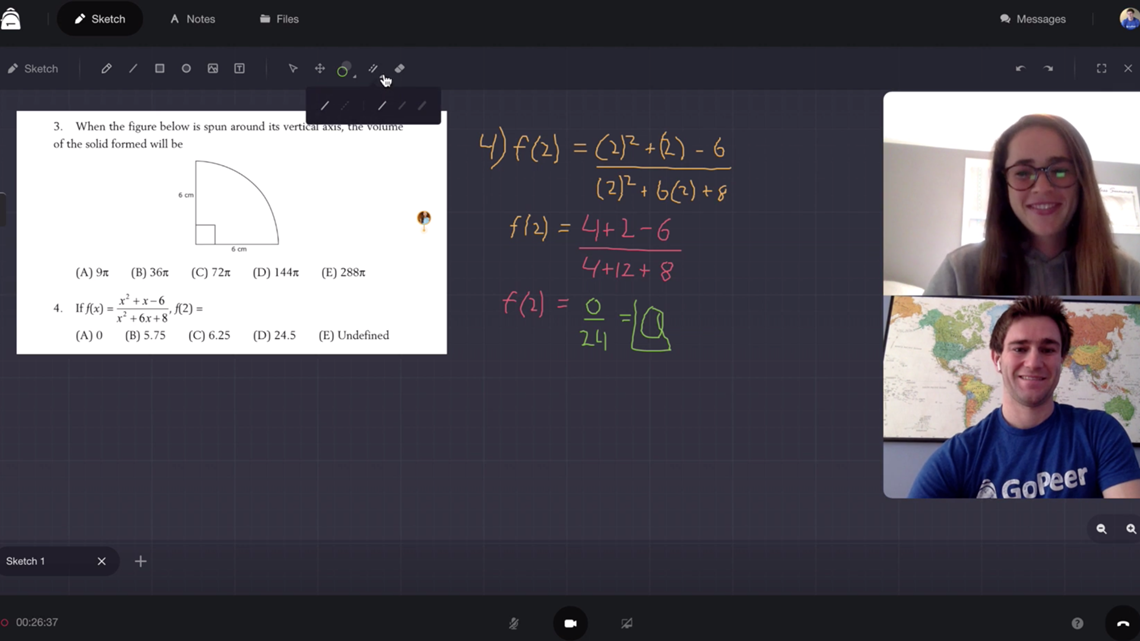The height and width of the screenshot is (641, 1140).
Task: Insert an image with the image tool
Action: point(213,69)
